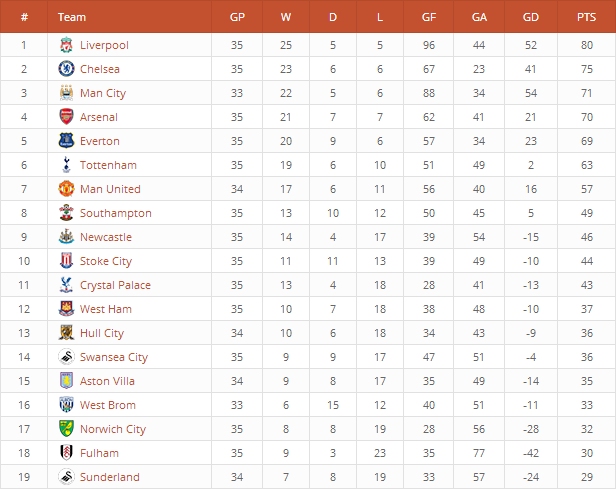The height and width of the screenshot is (489, 616).
Task: Click the Stoke City club crest
Action: point(66,261)
